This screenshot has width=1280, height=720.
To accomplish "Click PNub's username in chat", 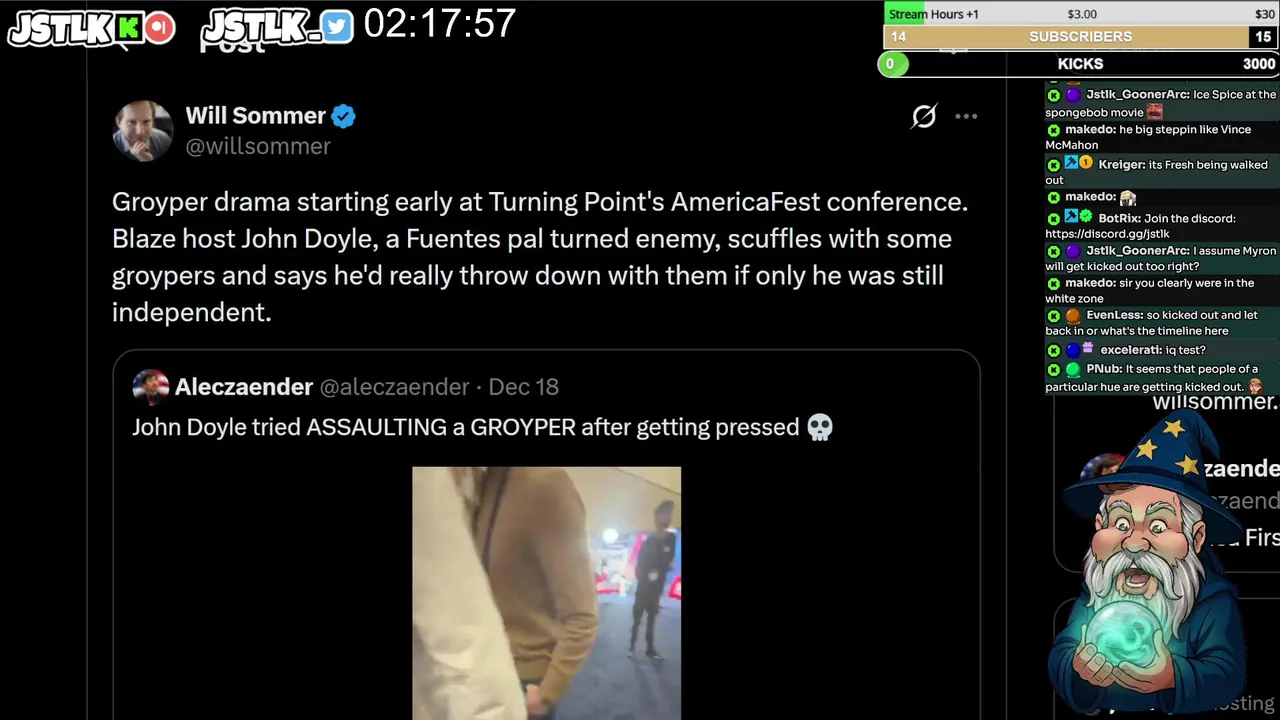I will 1104,369.
